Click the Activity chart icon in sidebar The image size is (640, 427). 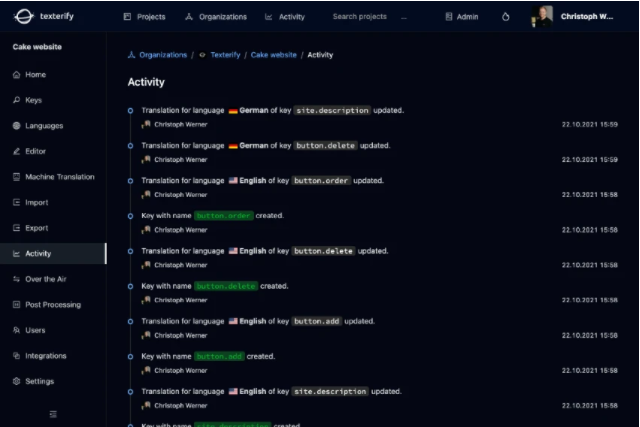point(16,254)
